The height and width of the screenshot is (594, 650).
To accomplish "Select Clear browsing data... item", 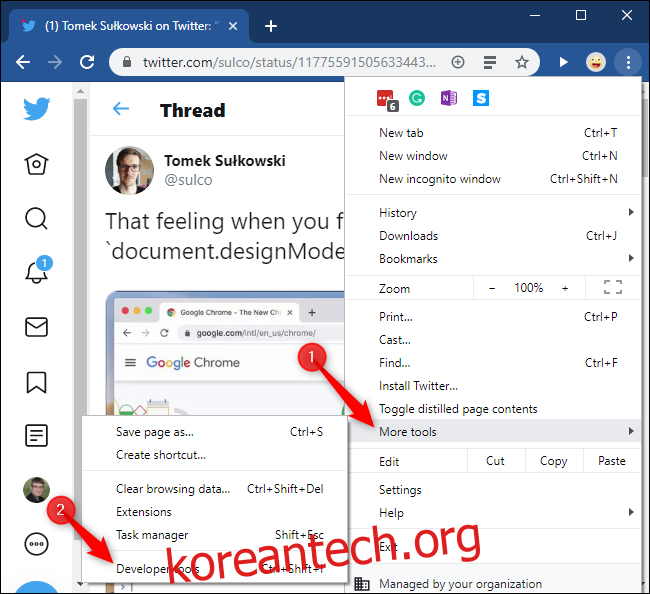I will pyautogui.click(x=214, y=489).
